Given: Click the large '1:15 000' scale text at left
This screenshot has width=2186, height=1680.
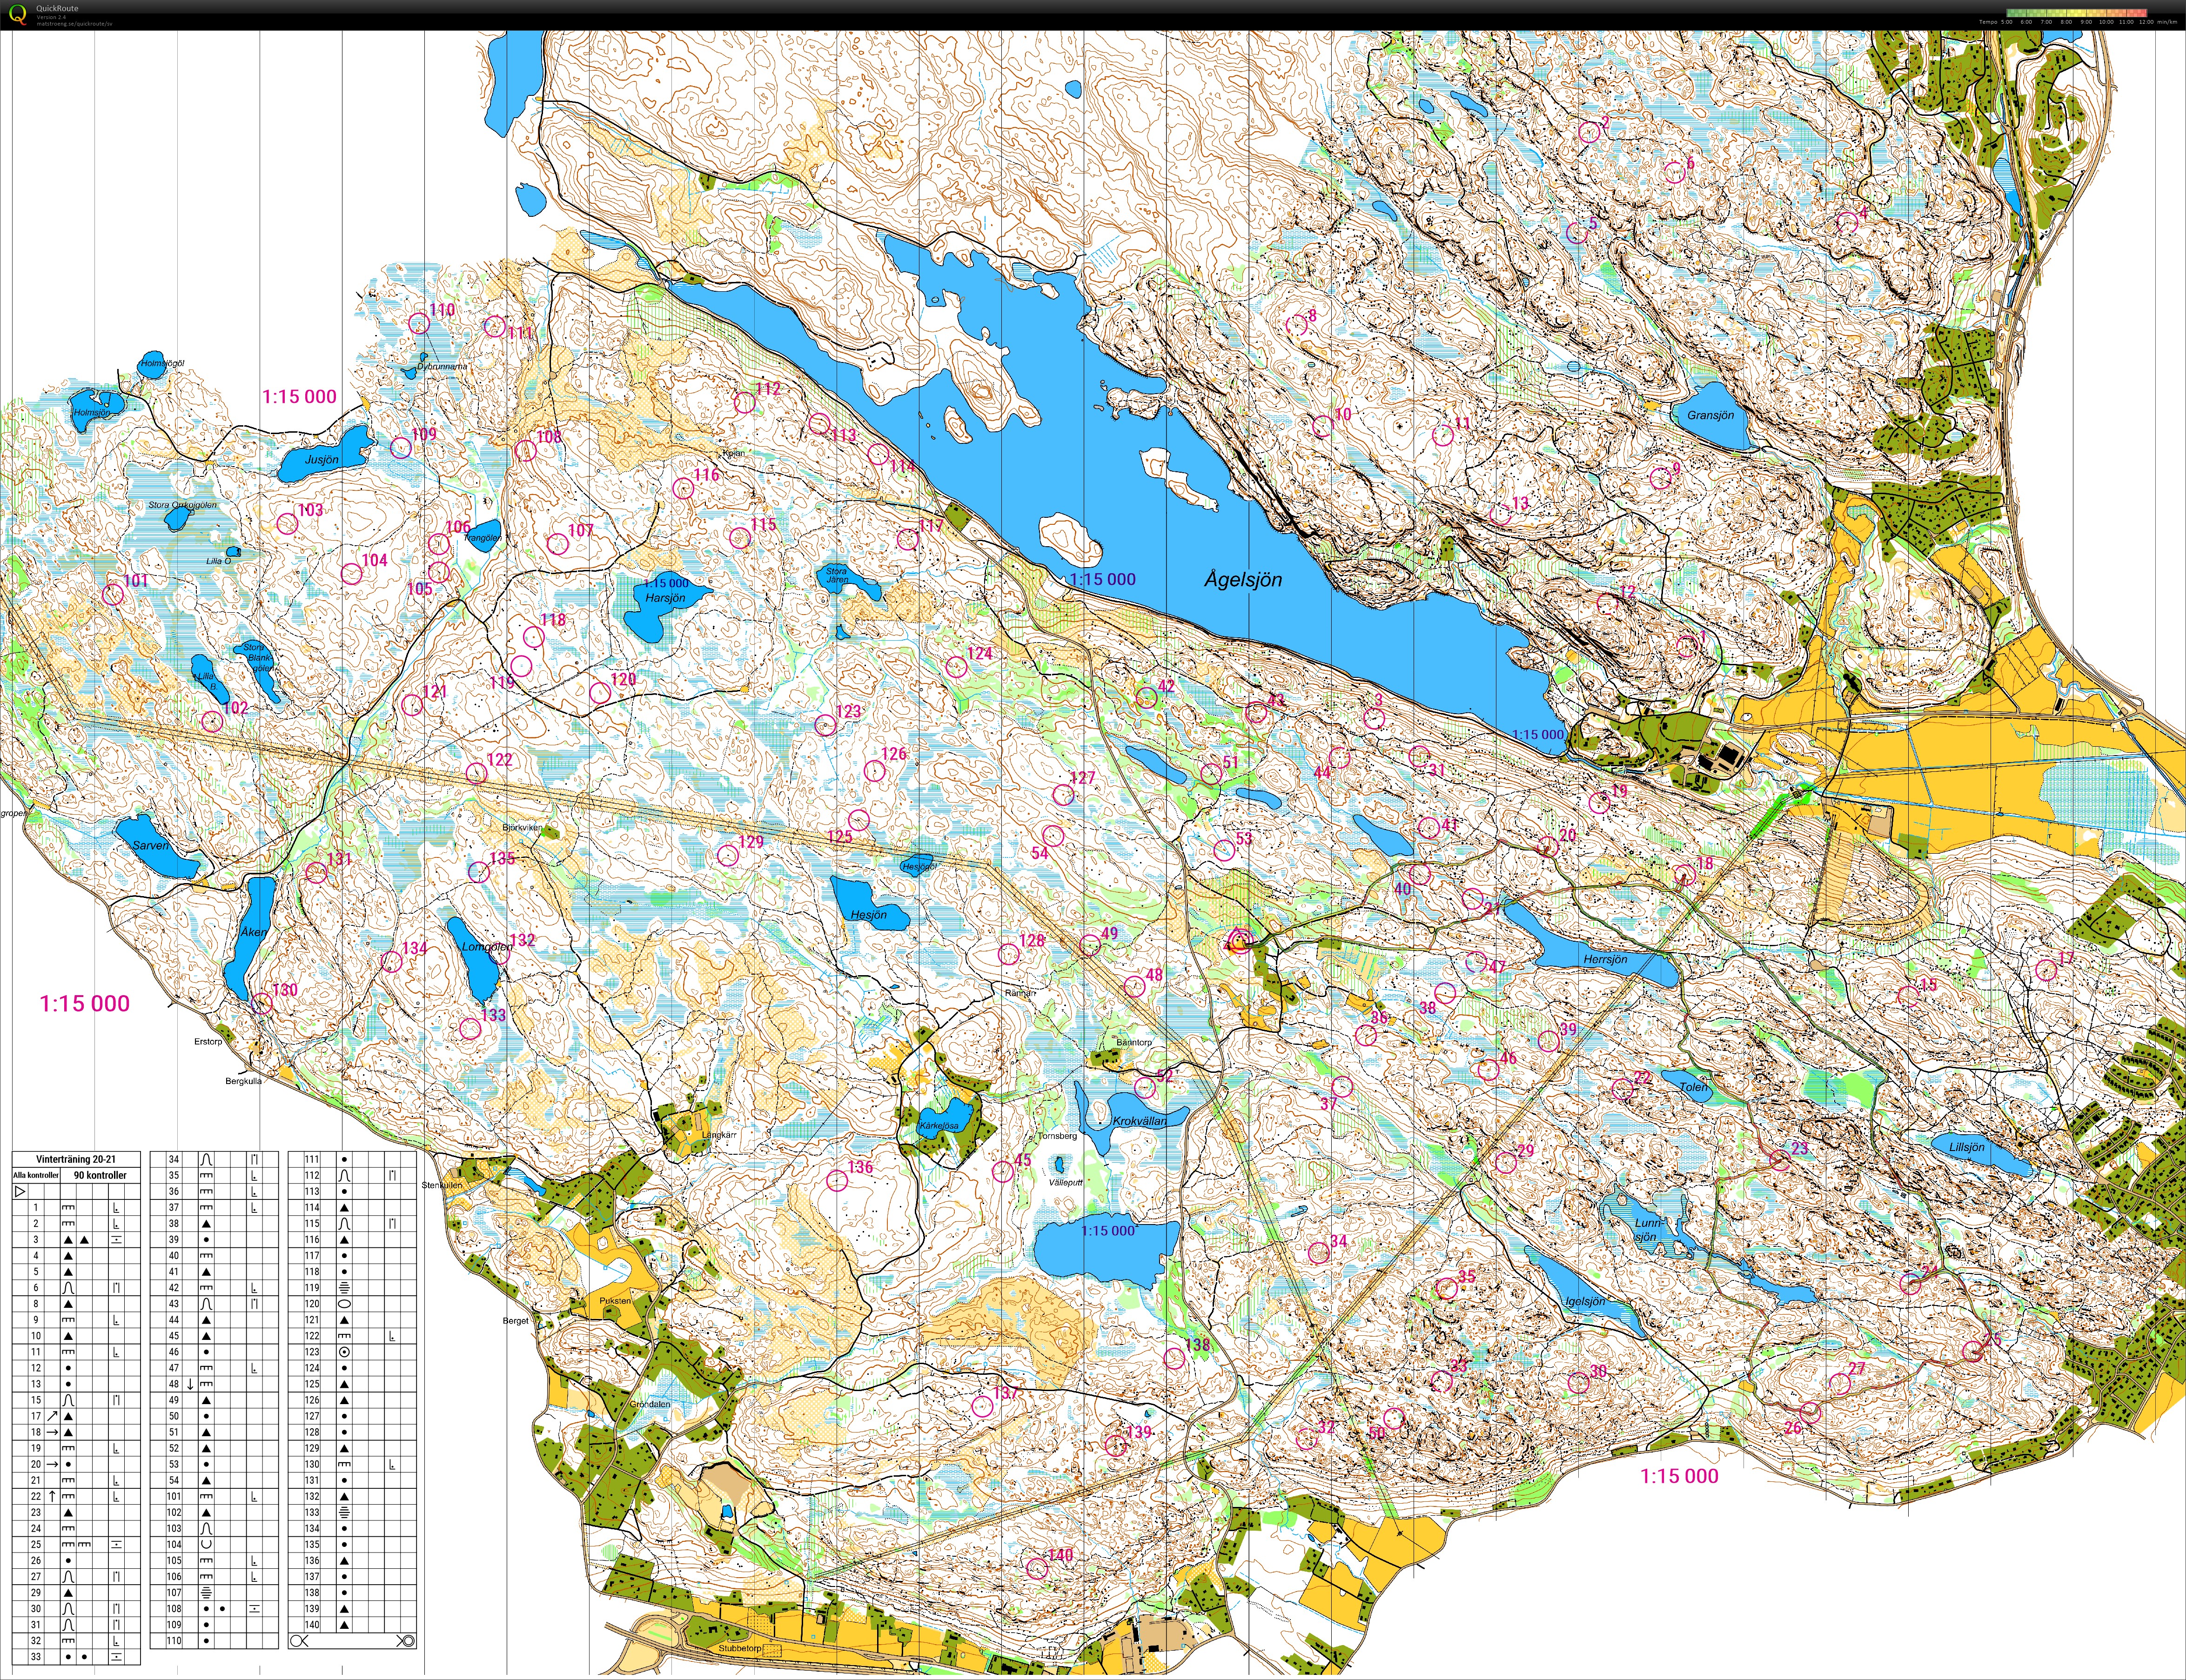Looking at the screenshot, I should pos(85,1003).
